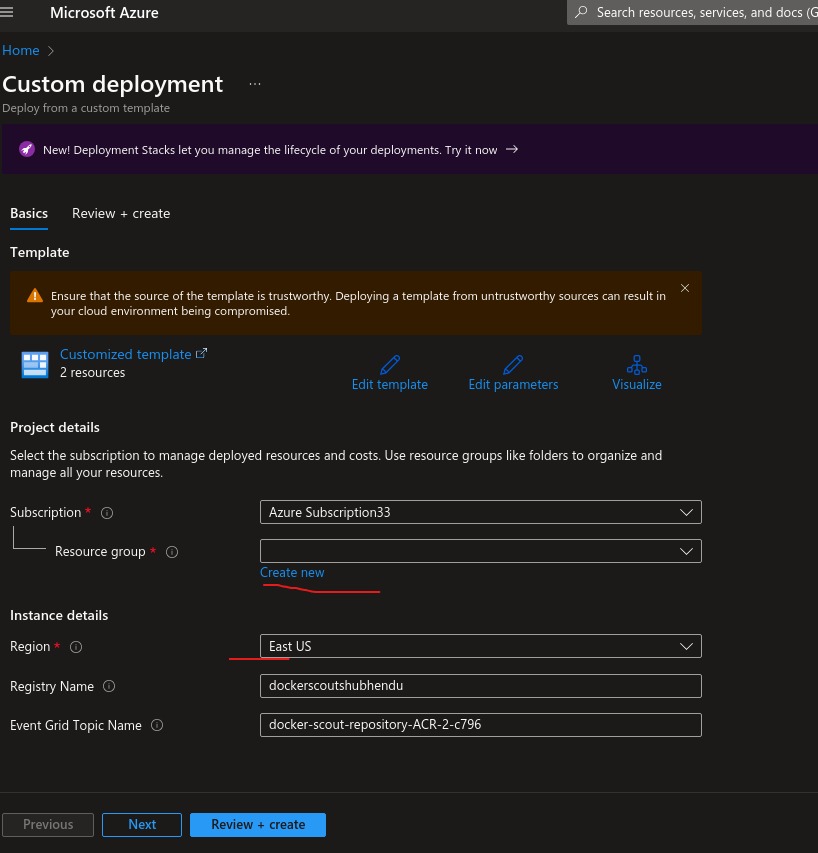Image resolution: width=818 pixels, height=853 pixels.
Task: Show info tooltip for Registry Name
Action: click(x=109, y=686)
